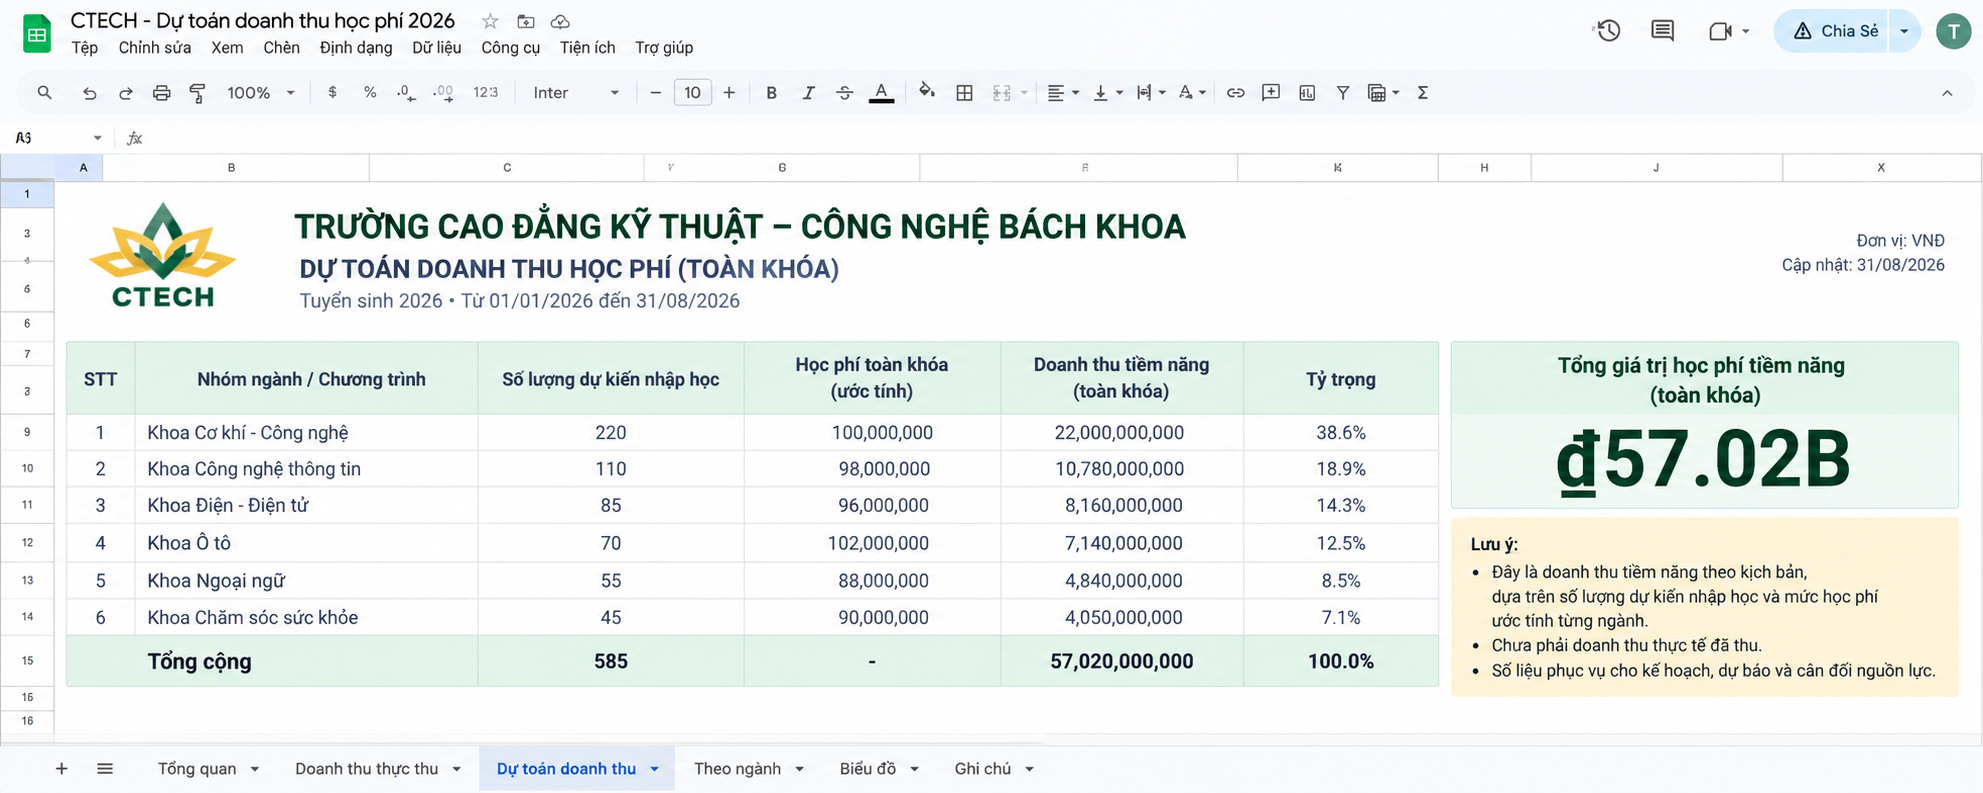Open the more number formats 123 menu
The image size is (1983, 793).
point(486,92)
